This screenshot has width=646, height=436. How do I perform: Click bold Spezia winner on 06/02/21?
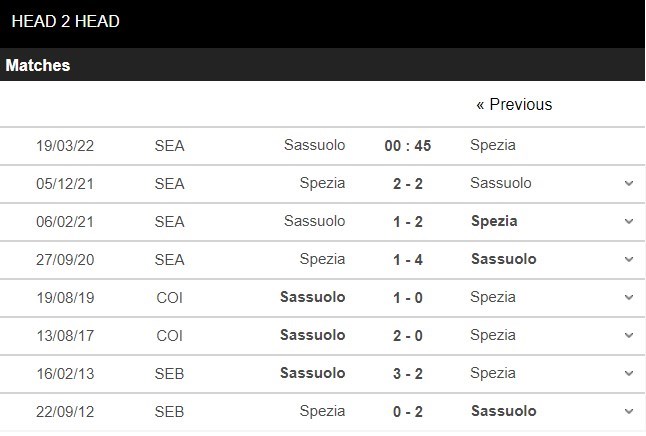coord(494,221)
